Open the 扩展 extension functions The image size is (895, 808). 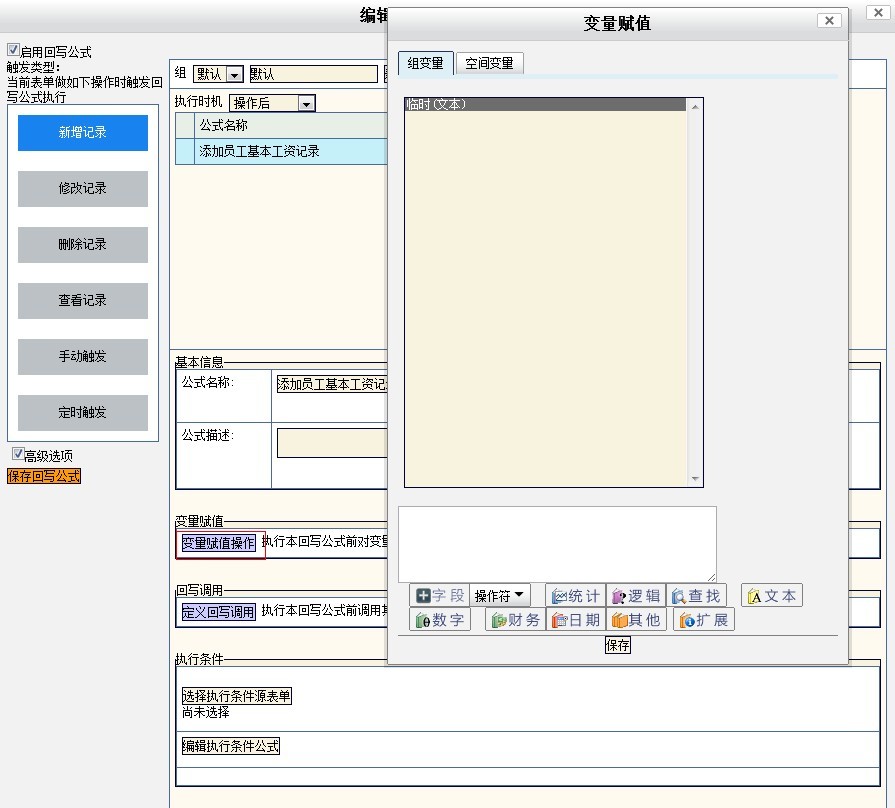coord(704,620)
